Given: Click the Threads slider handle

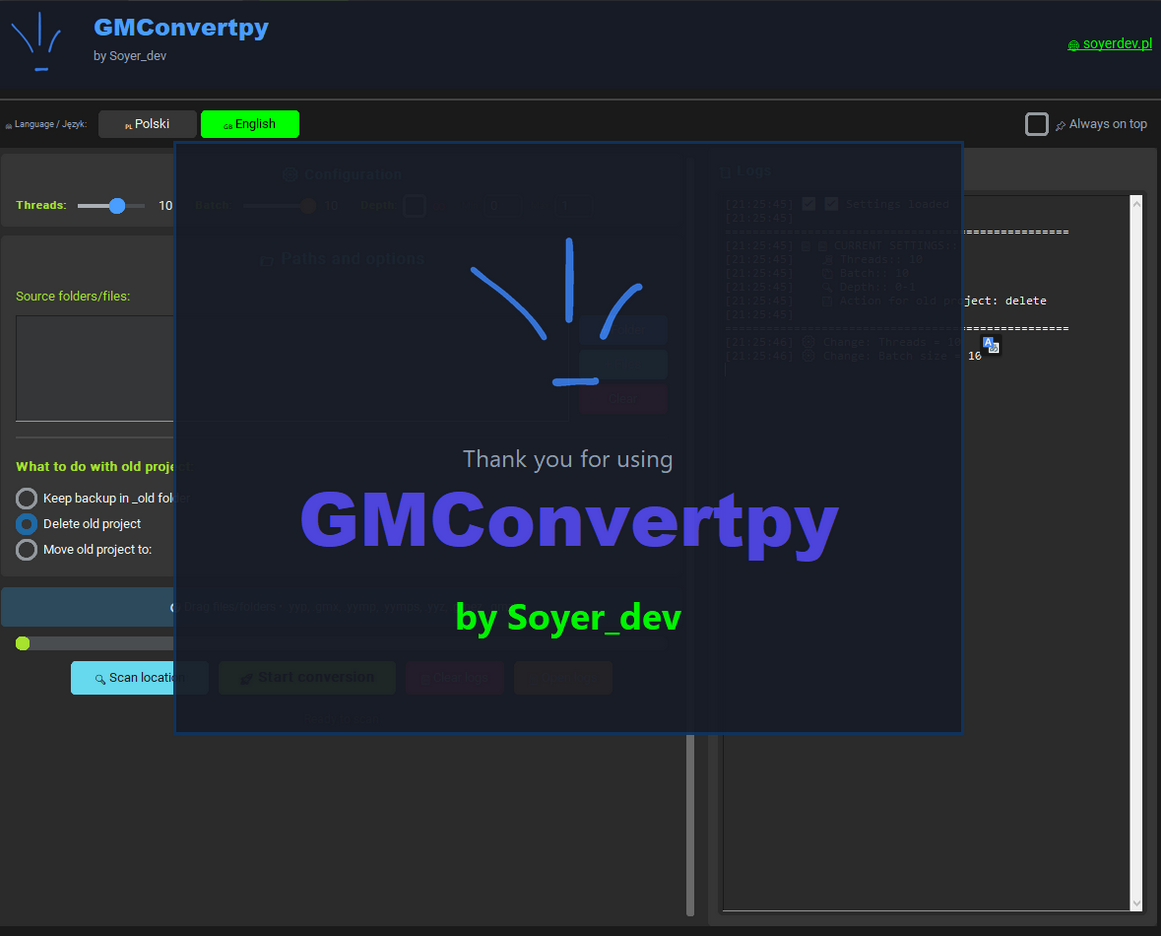Looking at the screenshot, I should click(x=117, y=206).
